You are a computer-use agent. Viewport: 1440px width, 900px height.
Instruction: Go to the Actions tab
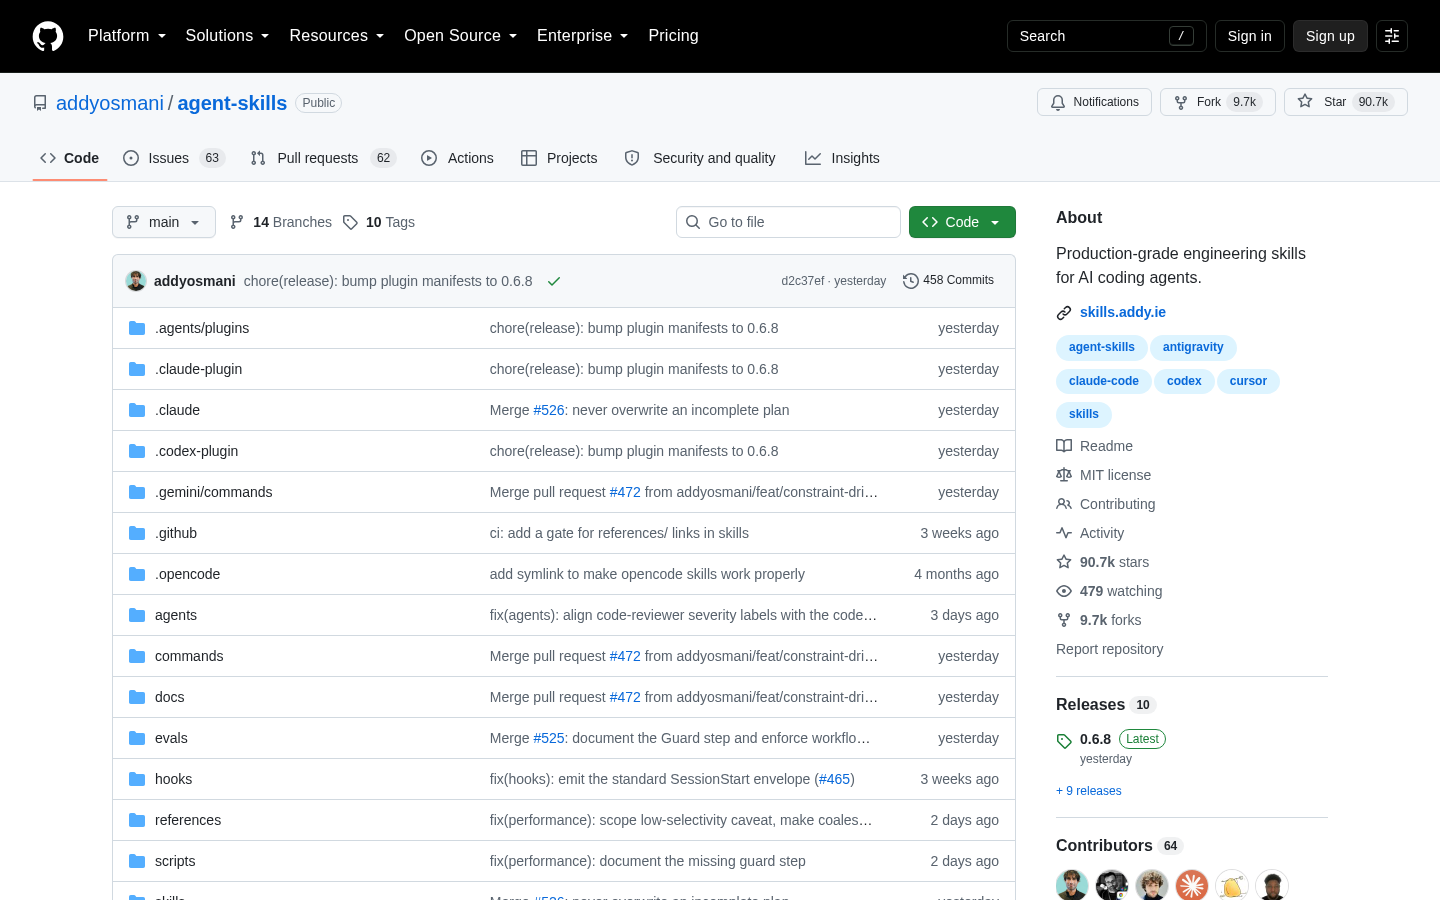pos(457,158)
